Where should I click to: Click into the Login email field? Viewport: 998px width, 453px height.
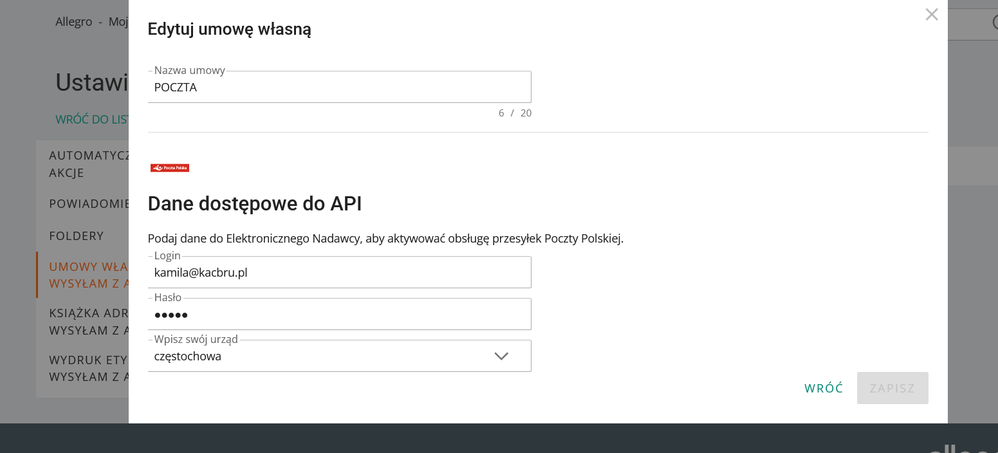coord(339,272)
